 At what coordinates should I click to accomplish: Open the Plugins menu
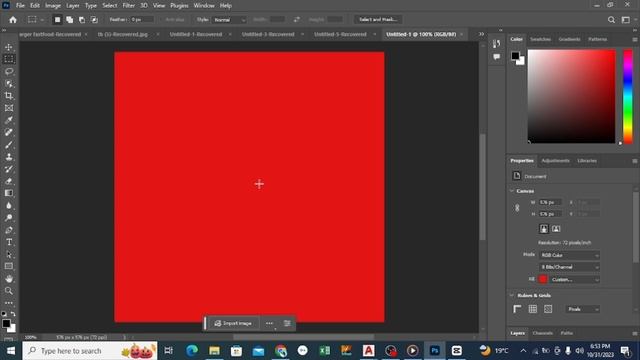coord(179,6)
